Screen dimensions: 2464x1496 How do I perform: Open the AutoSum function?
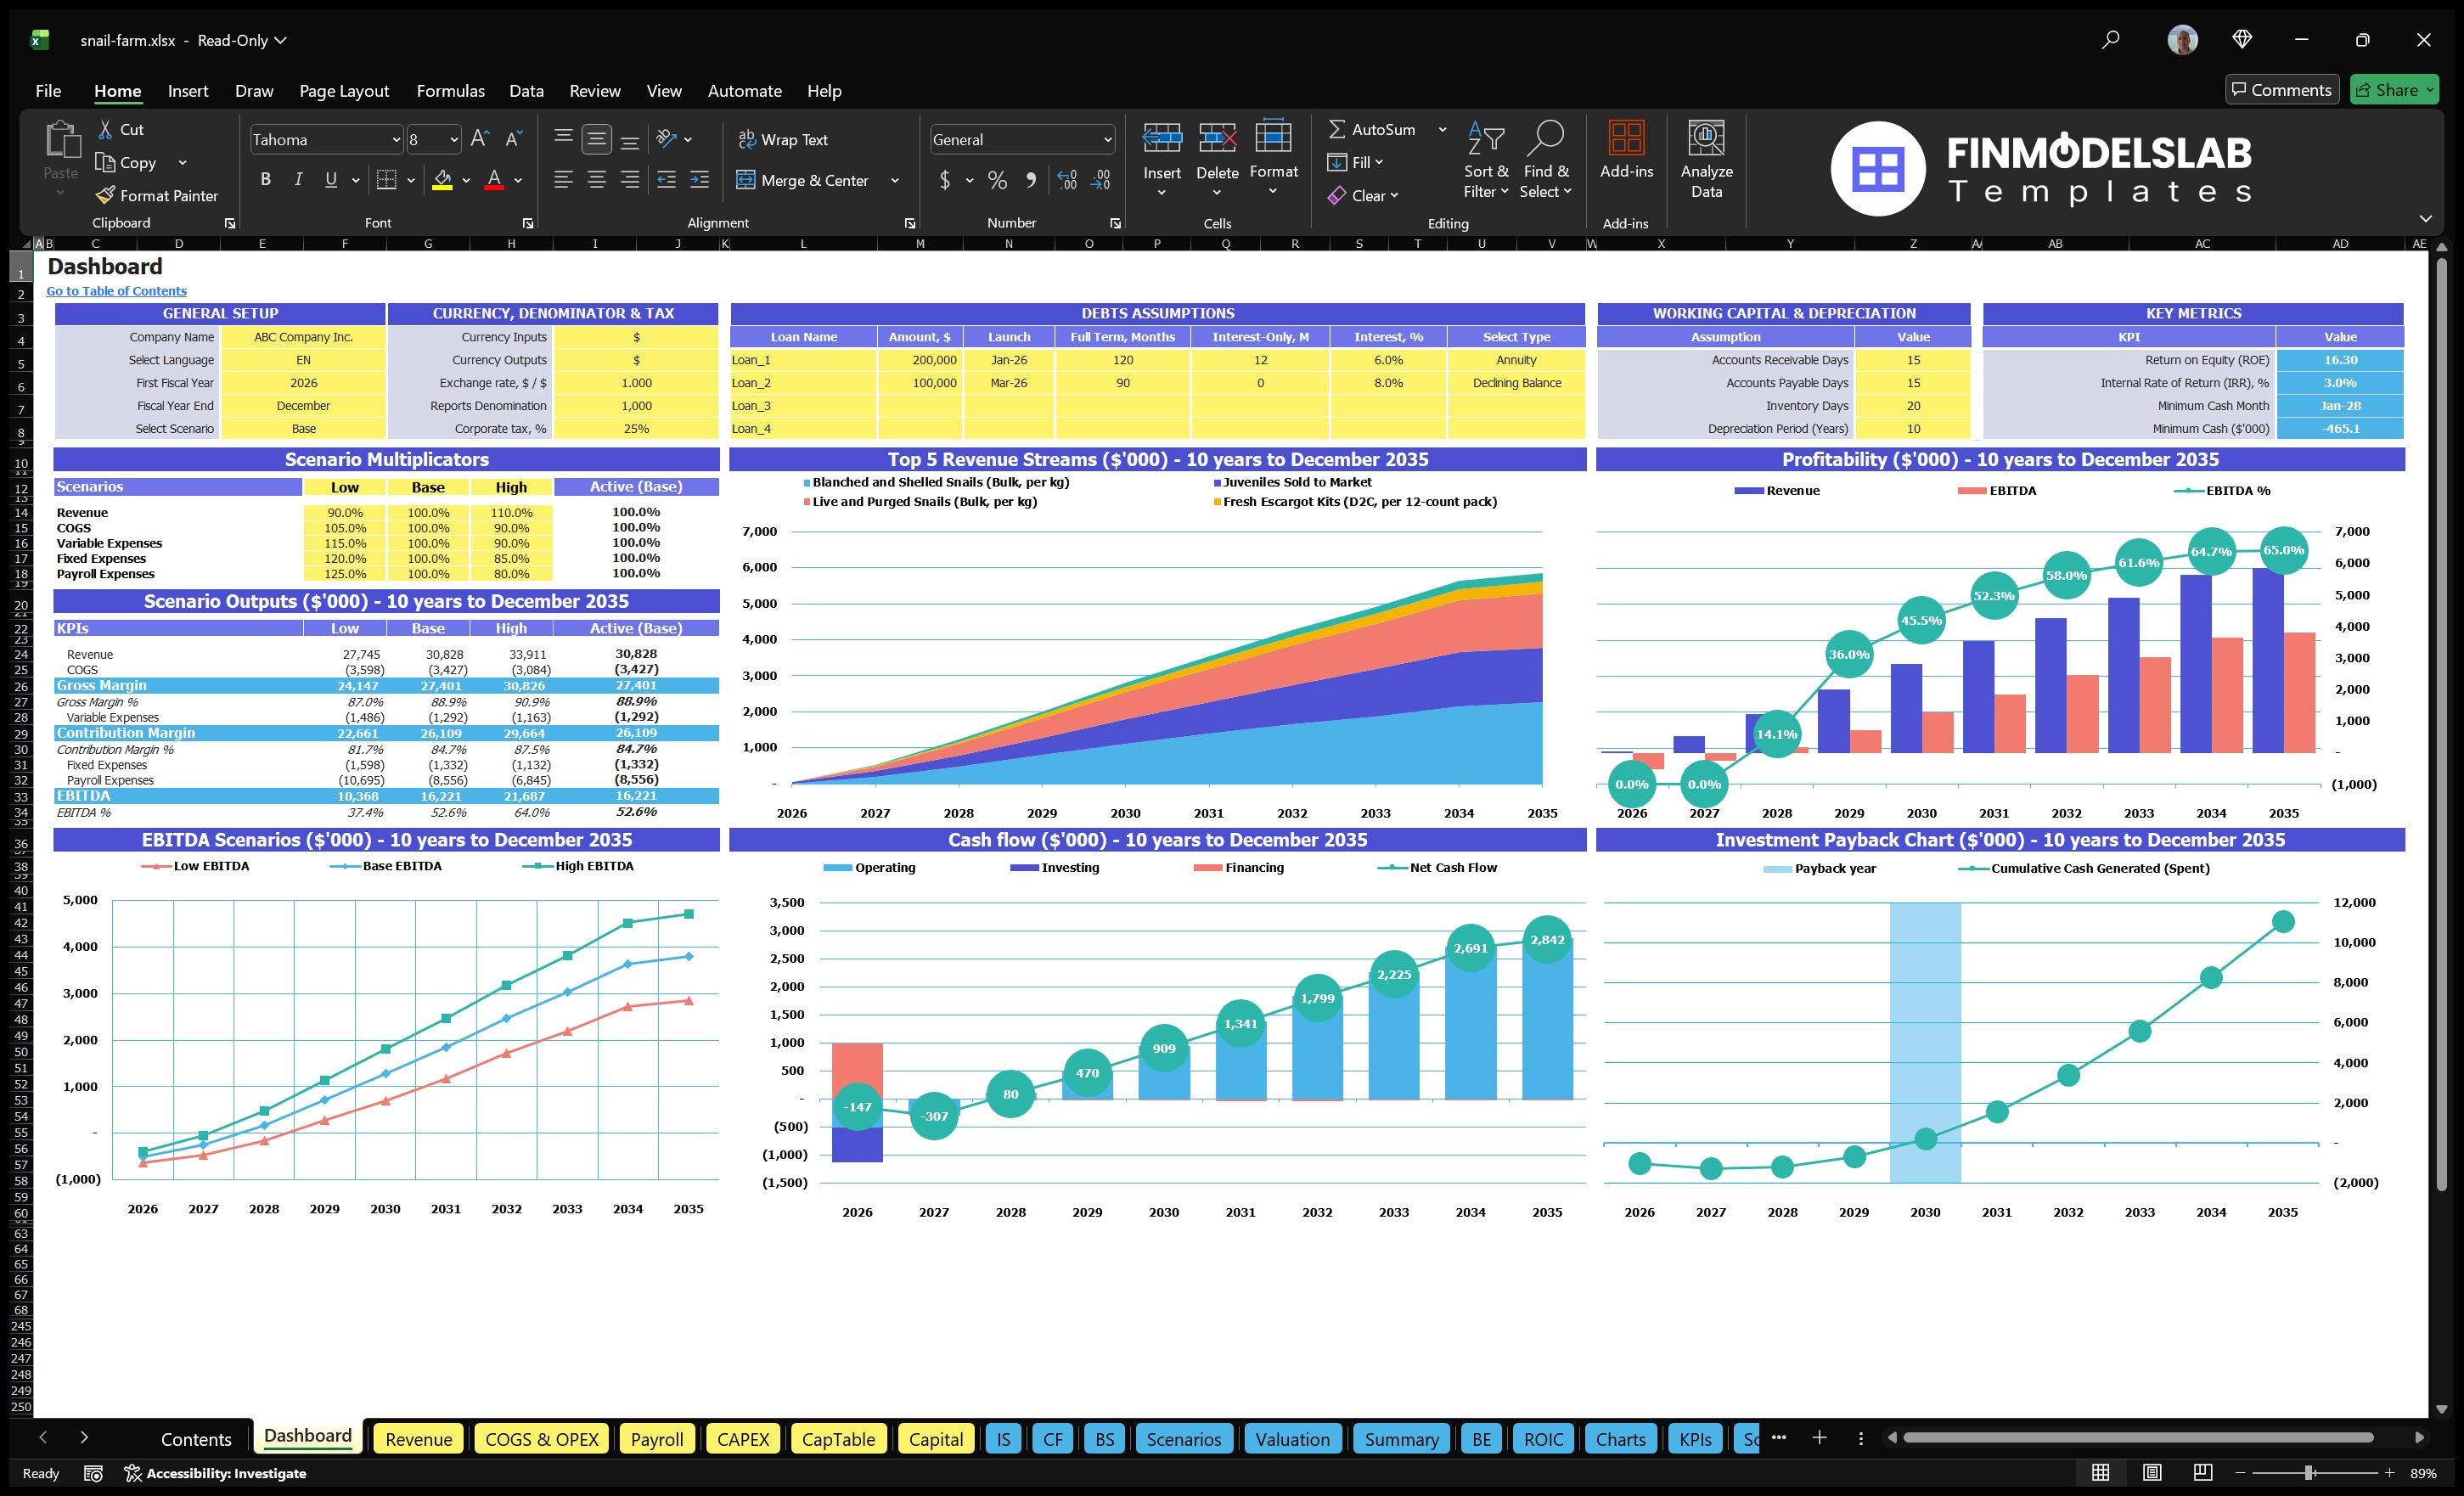pyautogui.click(x=1375, y=128)
